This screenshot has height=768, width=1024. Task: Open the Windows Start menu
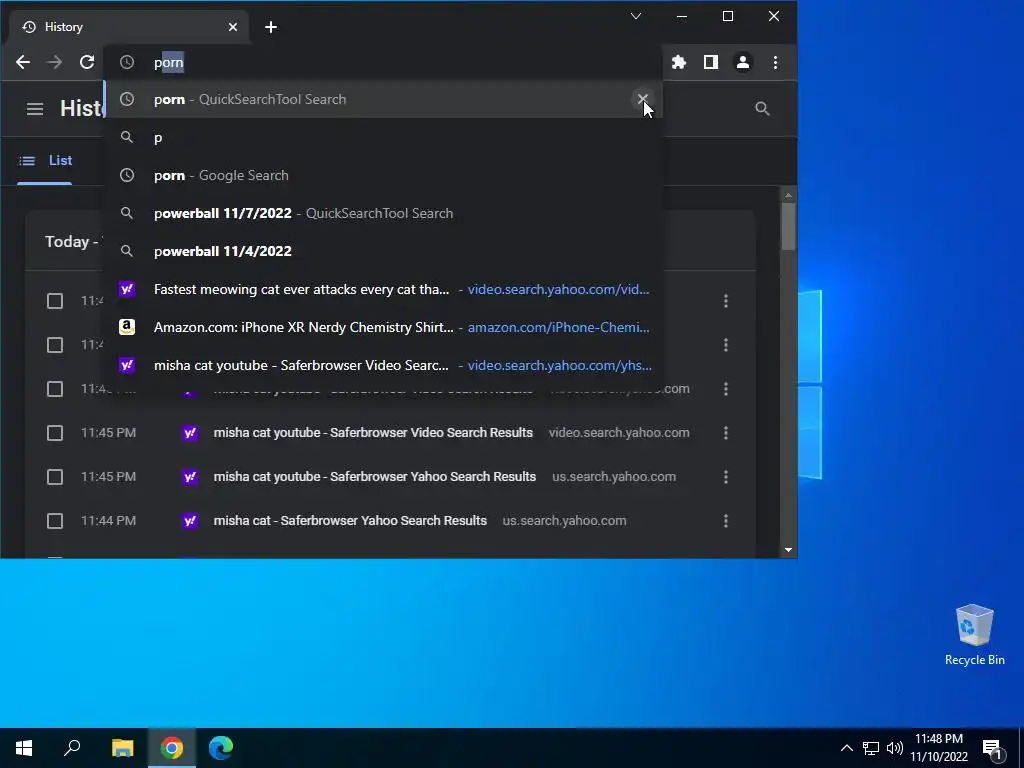tap(24, 748)
